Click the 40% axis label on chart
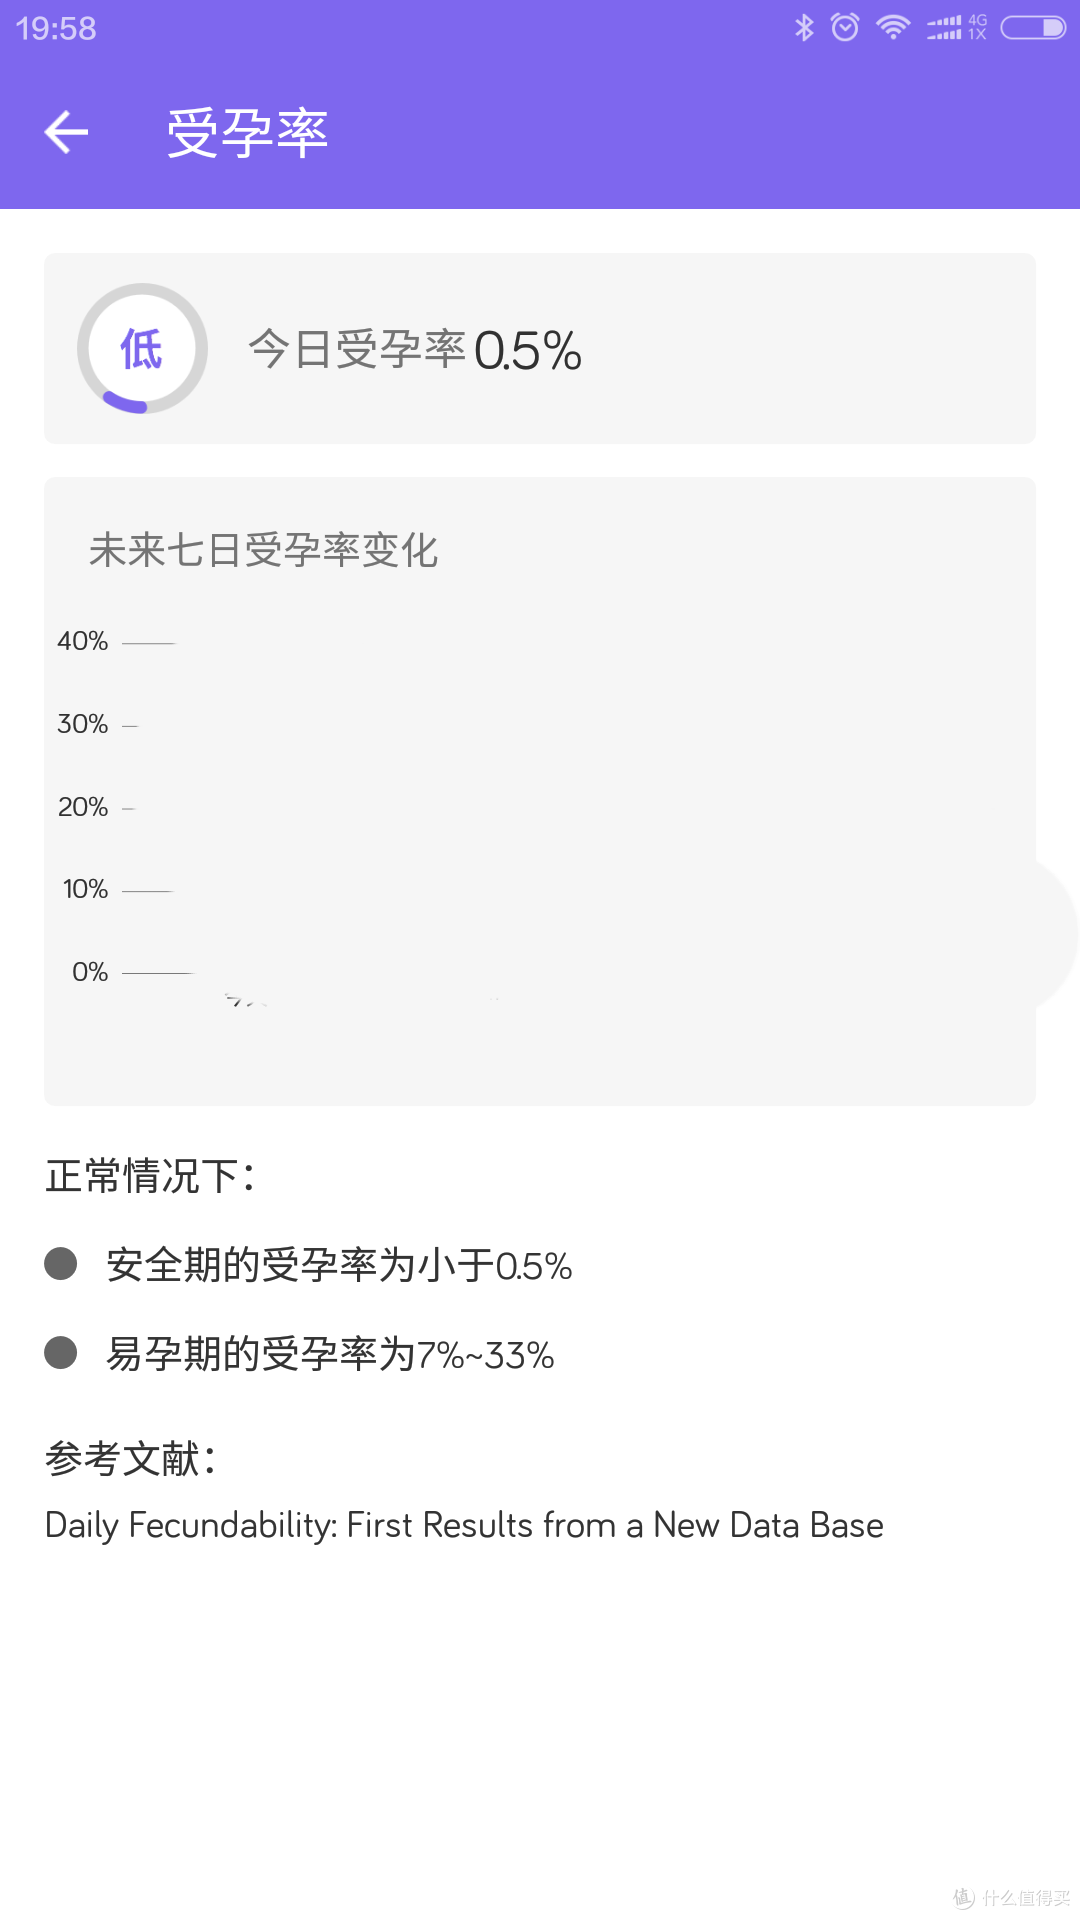The image size is (1080, 1920). 84,640
